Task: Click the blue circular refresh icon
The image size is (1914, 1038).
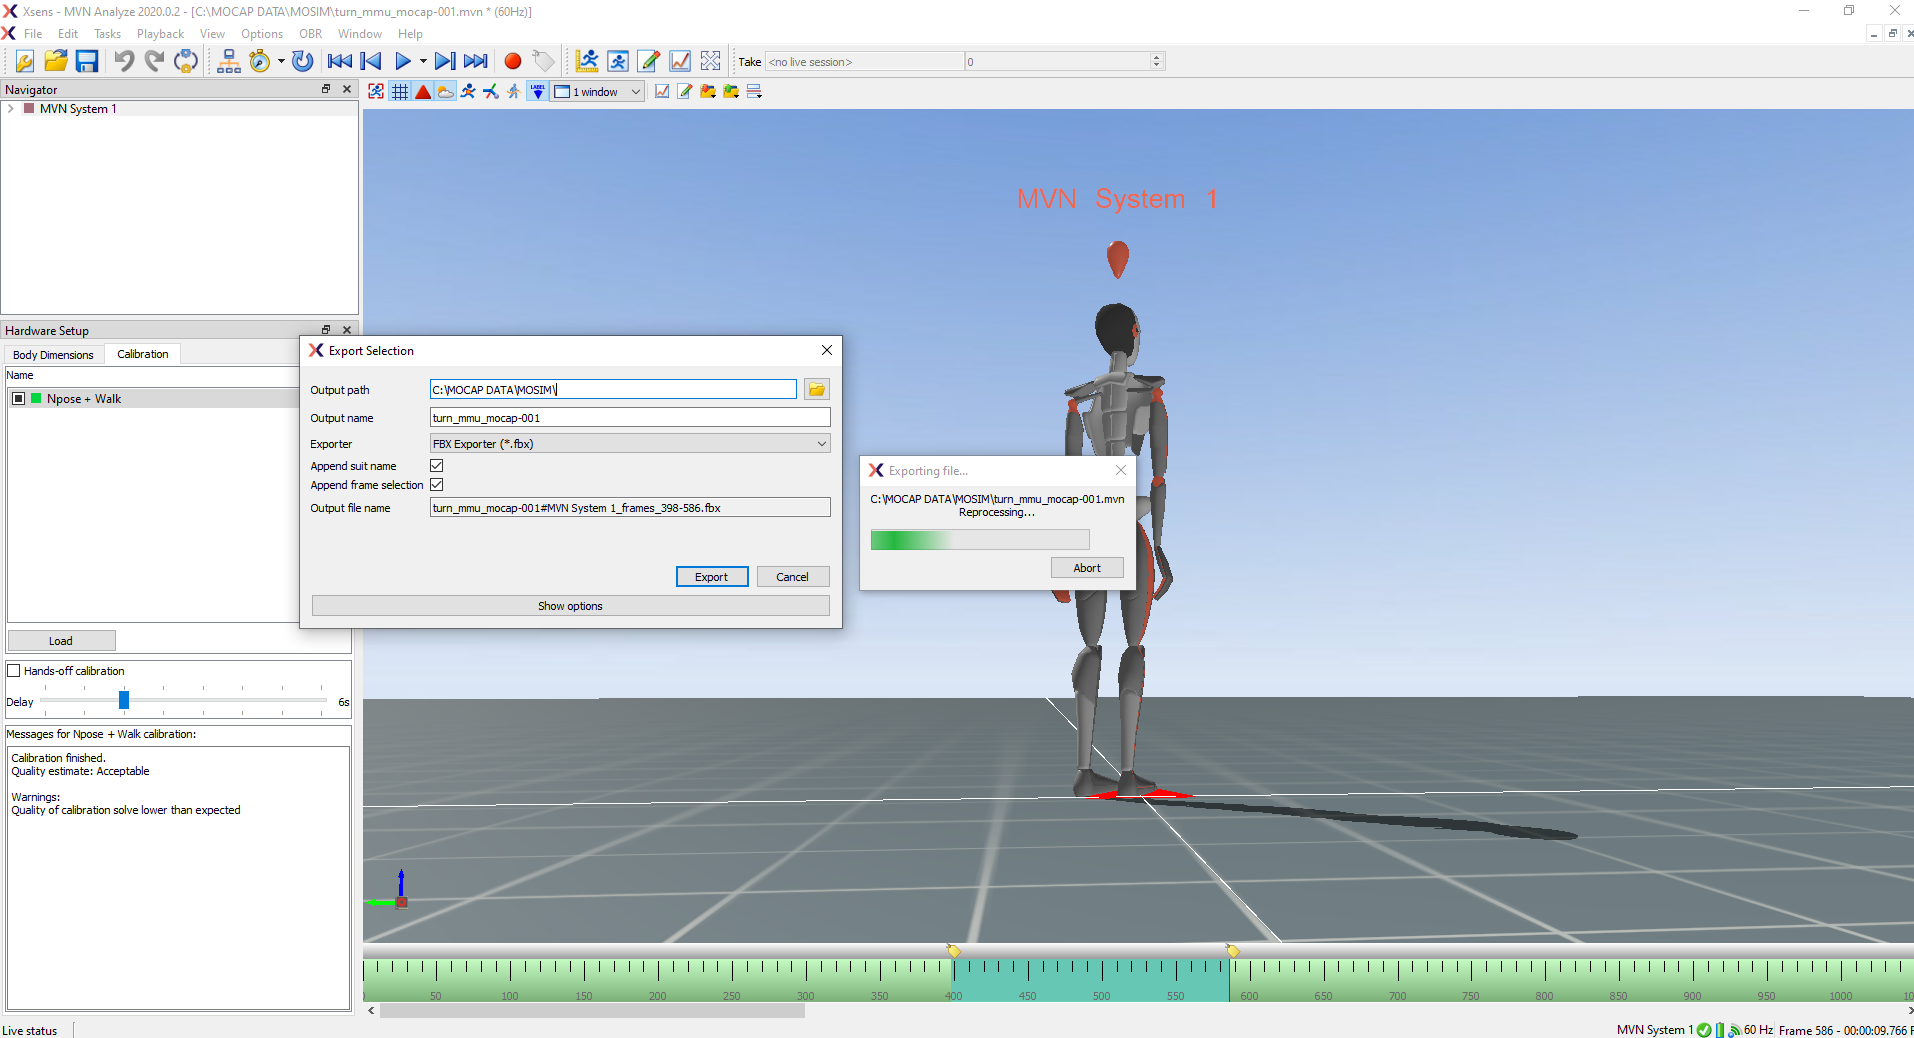Action: coord(303,61)
